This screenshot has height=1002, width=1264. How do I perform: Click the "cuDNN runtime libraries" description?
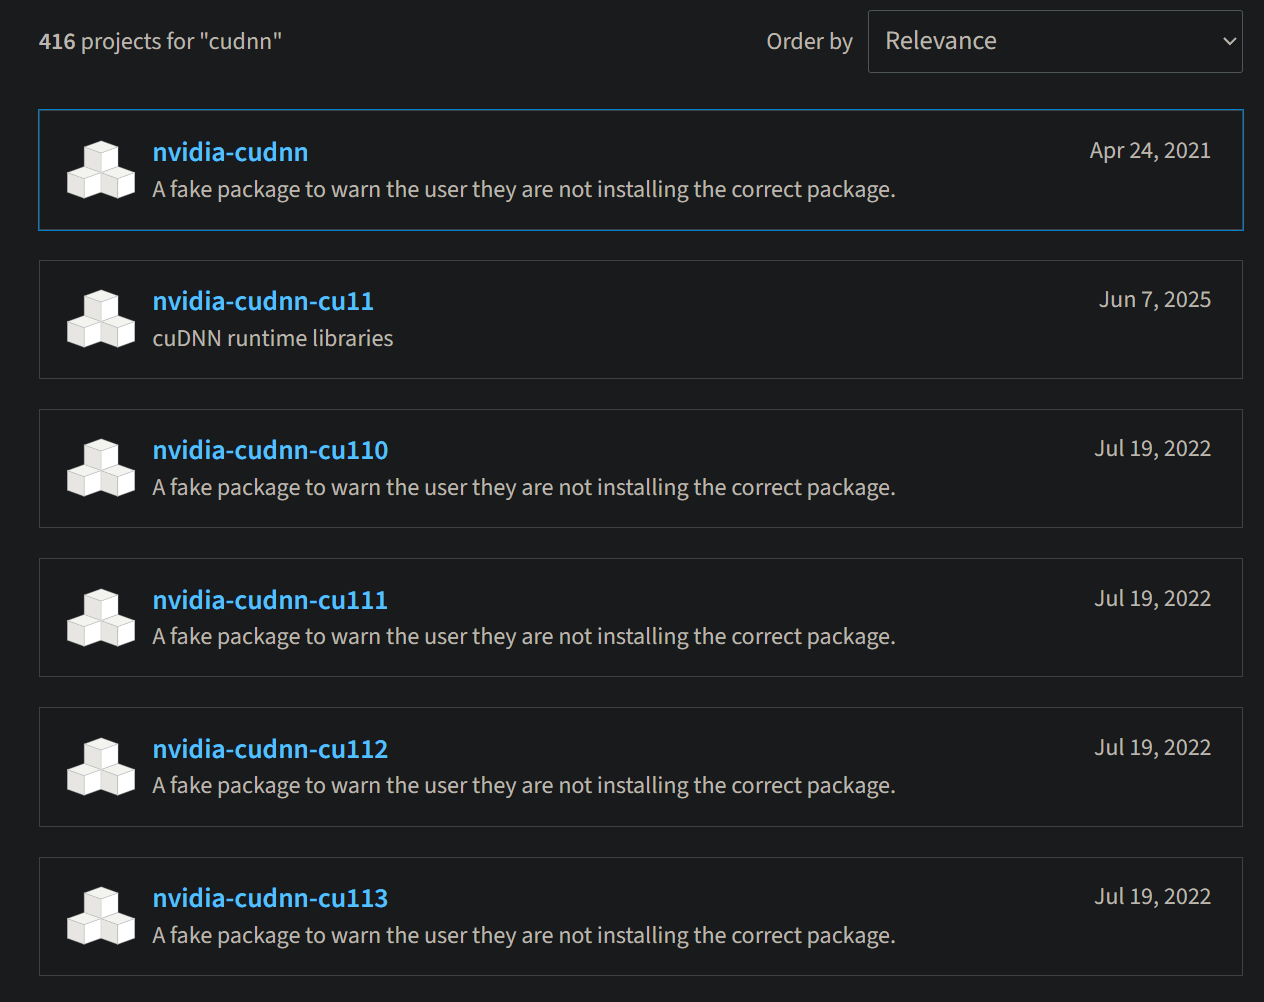pos(273,339)
